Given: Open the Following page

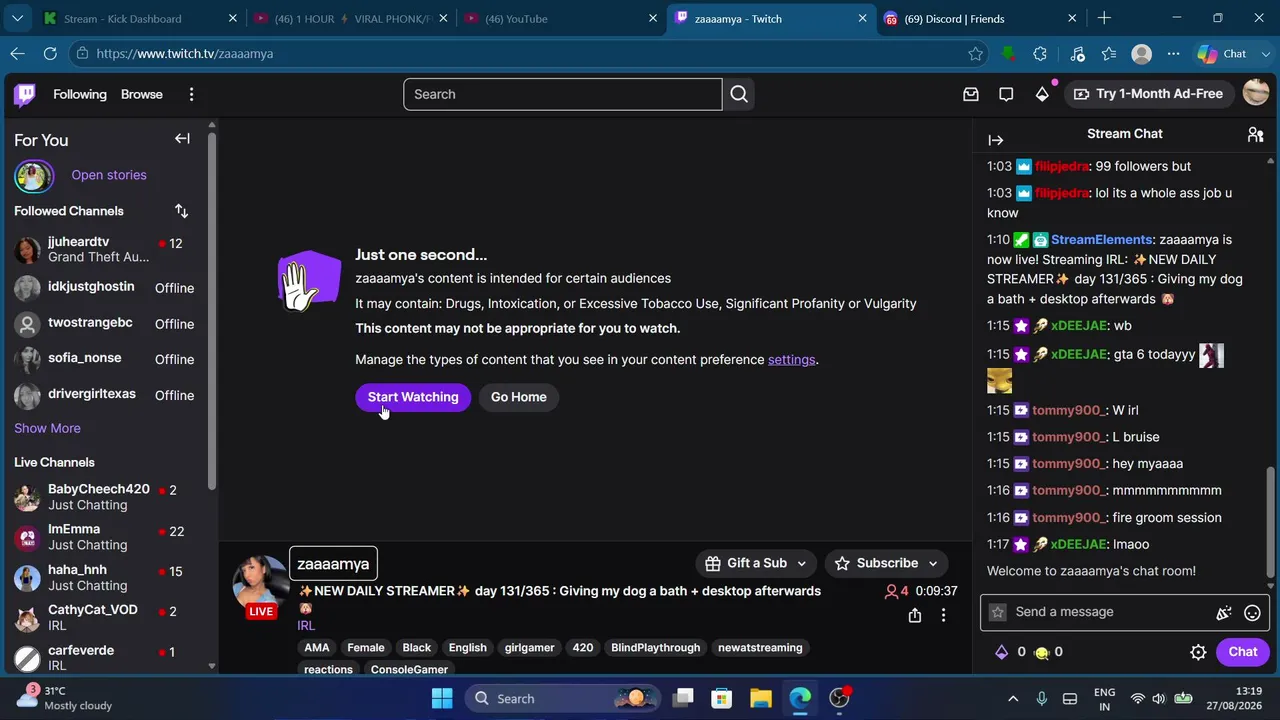Looking at the screenshot, I should point(80,94).
